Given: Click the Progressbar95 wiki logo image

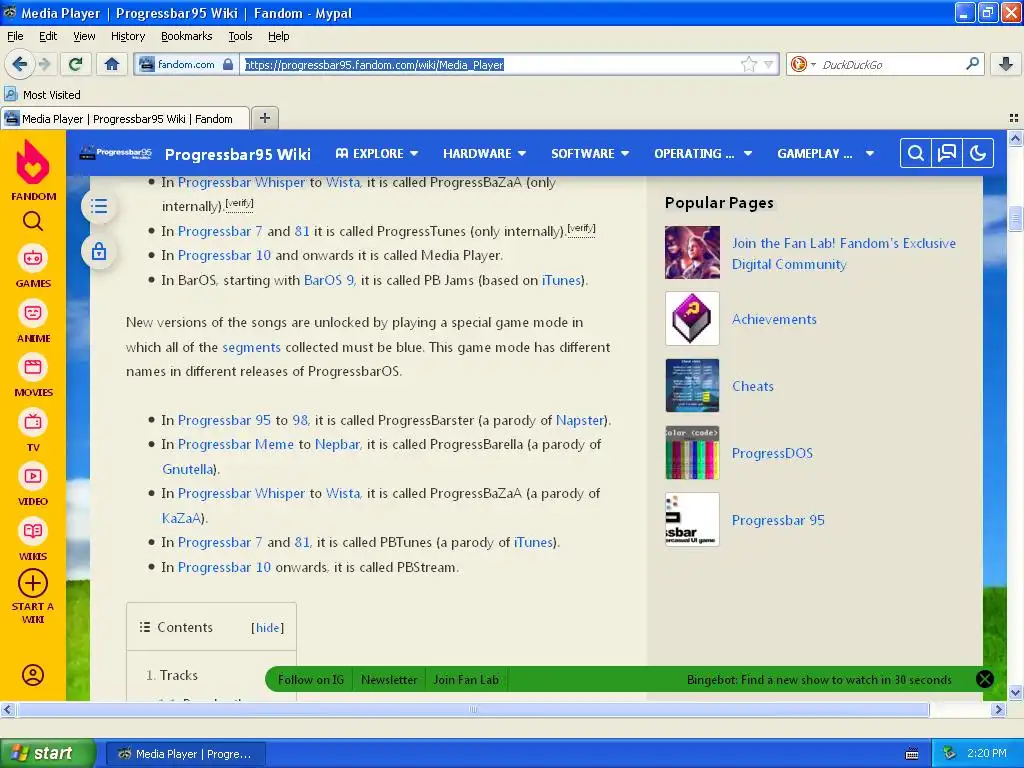Looking at the screenshot, I should tap(116, 153).
